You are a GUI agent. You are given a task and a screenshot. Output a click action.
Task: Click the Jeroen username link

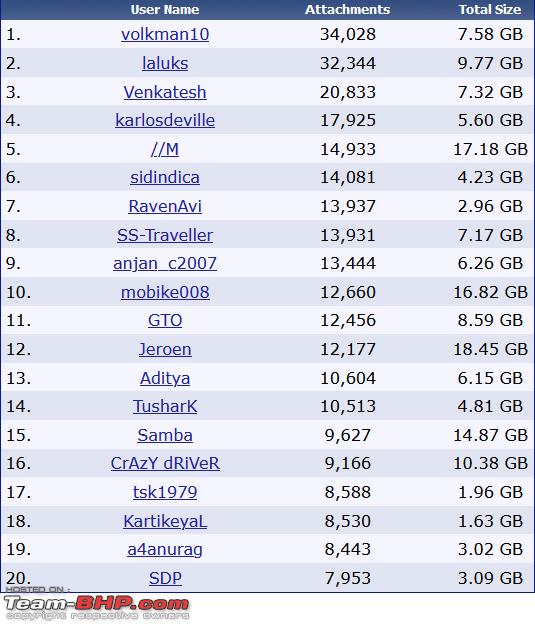click(165, 349)
